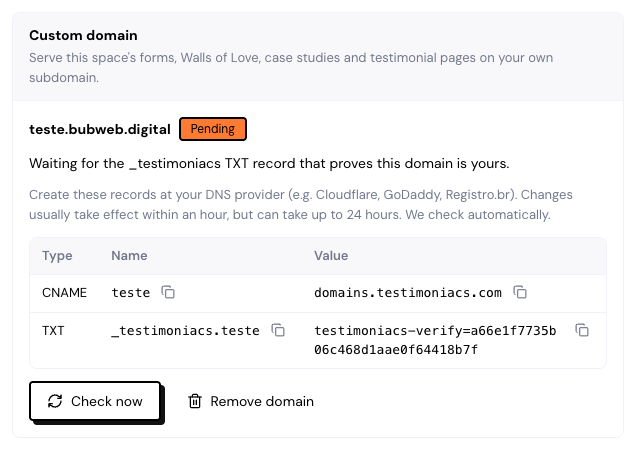Click the Custom domain heading
The image size is (636, 449).
(83, 35)
